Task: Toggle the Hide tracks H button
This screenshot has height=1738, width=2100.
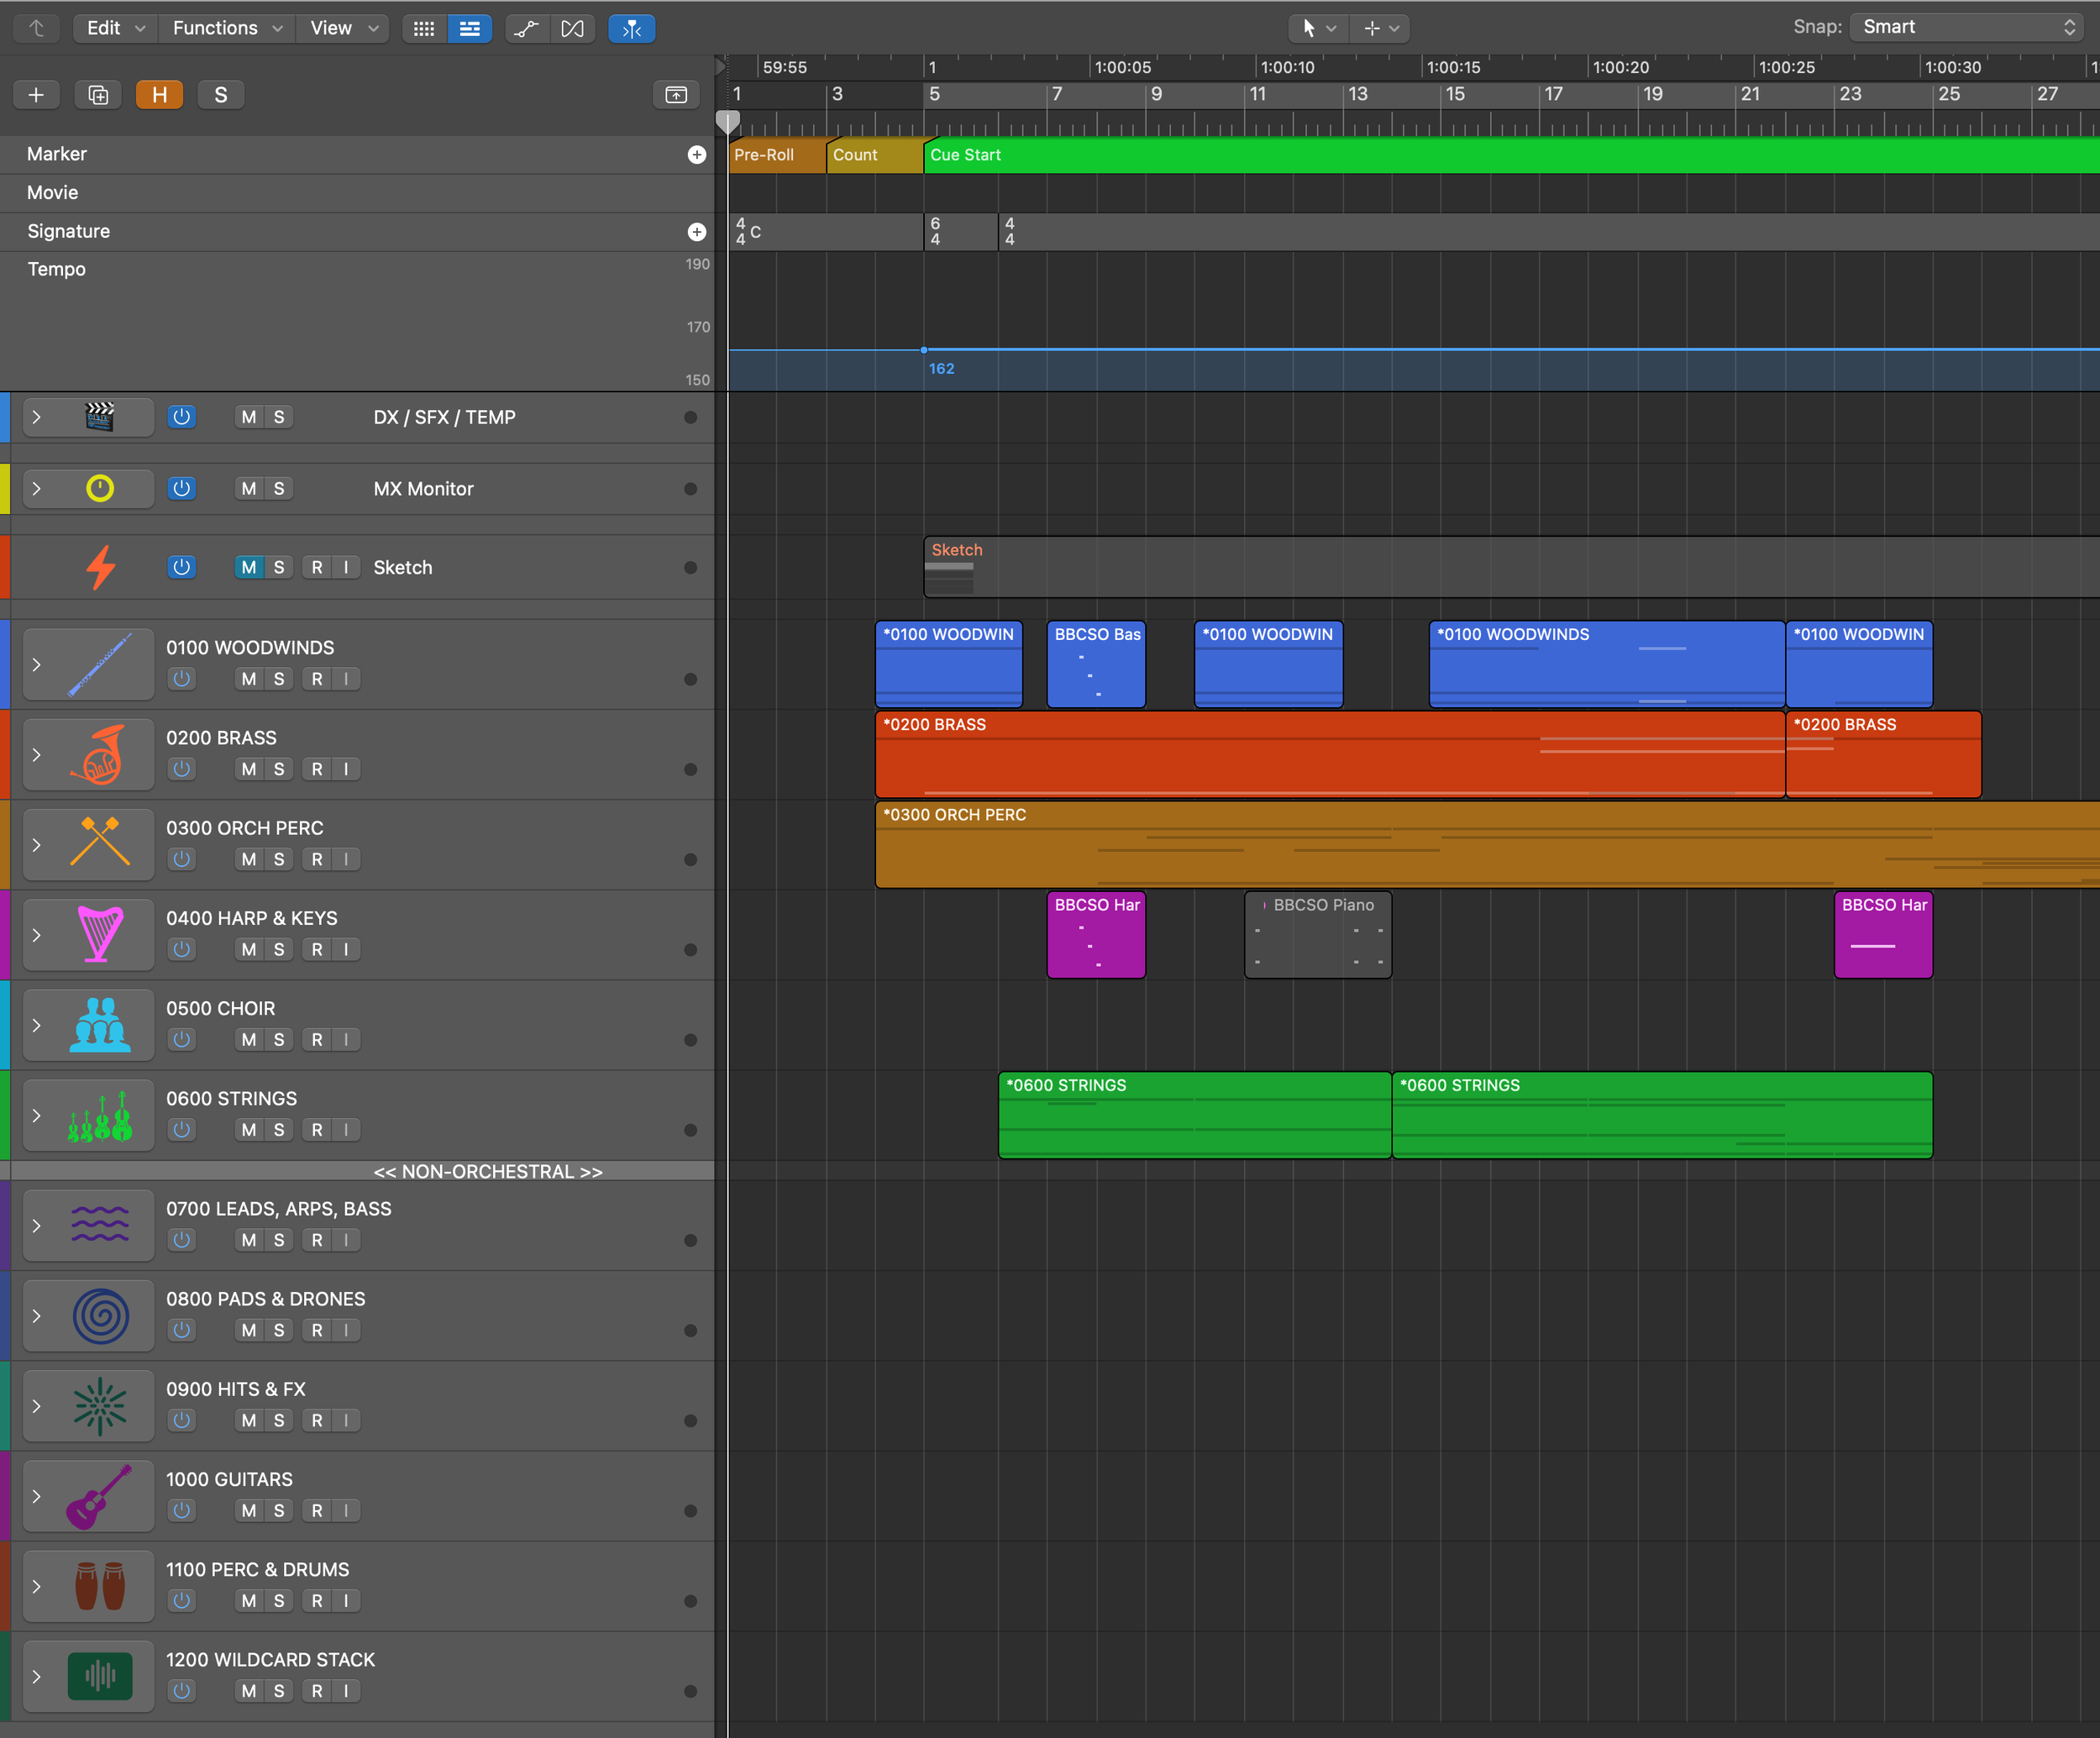Action: tap(159, 95)
